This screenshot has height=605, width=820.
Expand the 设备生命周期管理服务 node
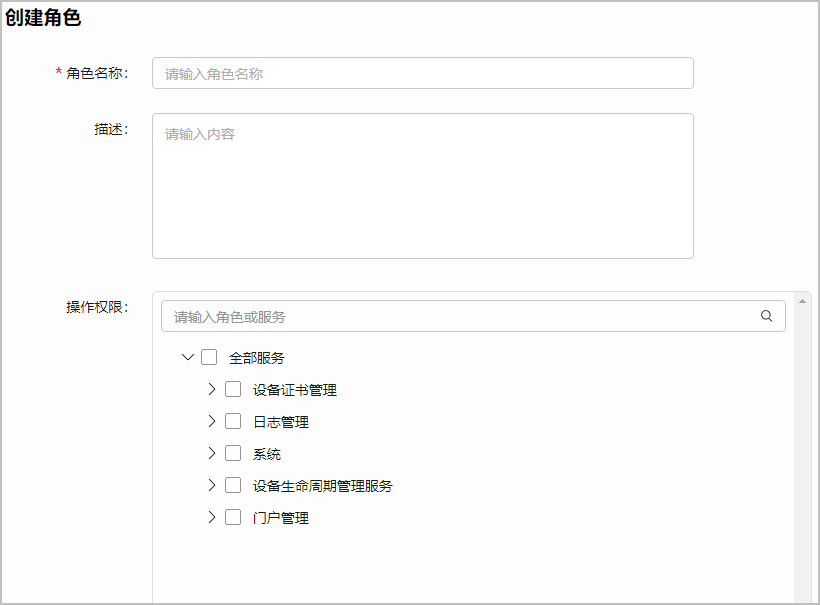pos(212,485)
